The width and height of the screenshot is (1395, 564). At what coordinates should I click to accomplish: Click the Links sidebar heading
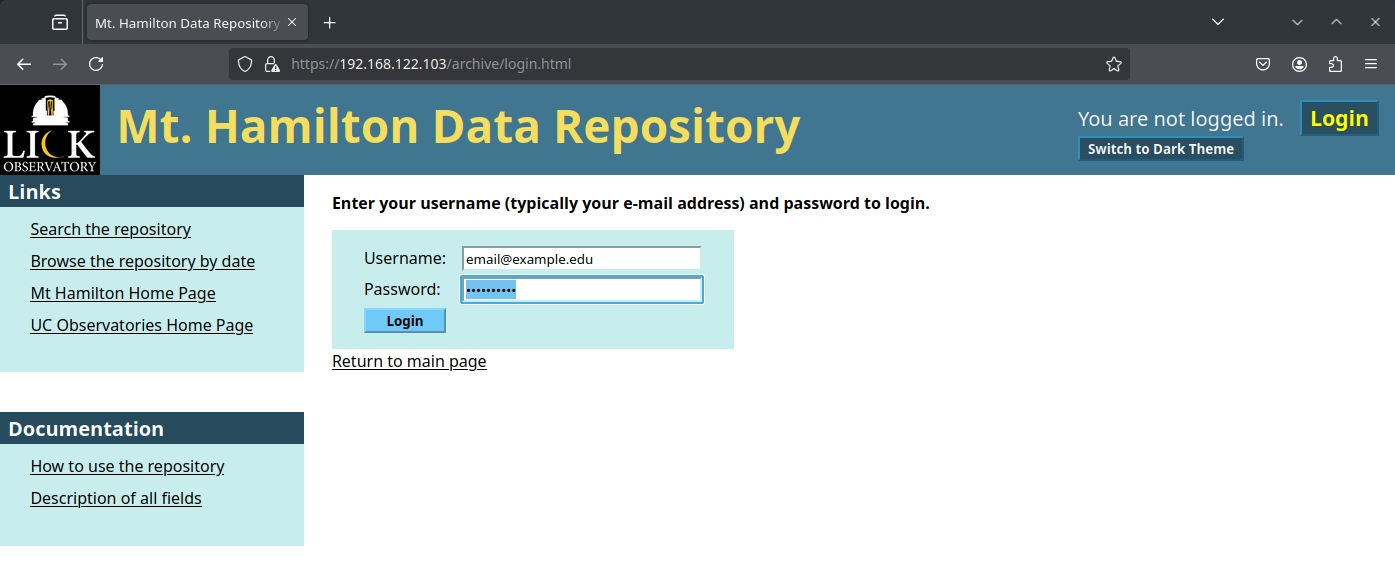[x=35, y=192]
